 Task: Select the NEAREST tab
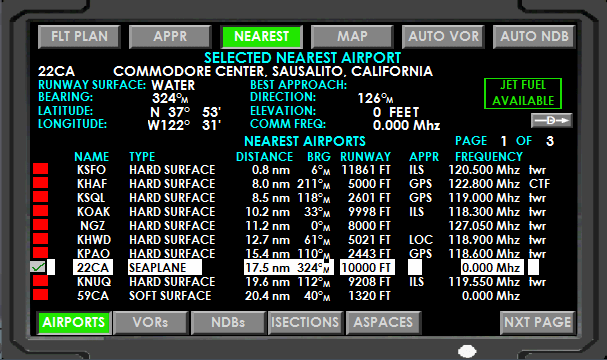[x=261, y=36]
